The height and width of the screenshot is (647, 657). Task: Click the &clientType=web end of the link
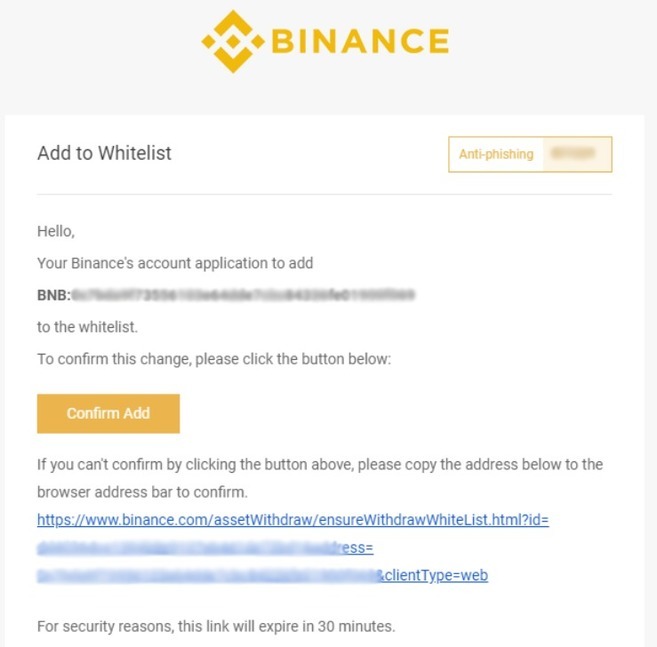pyautogui.click(x=432, y=575)
